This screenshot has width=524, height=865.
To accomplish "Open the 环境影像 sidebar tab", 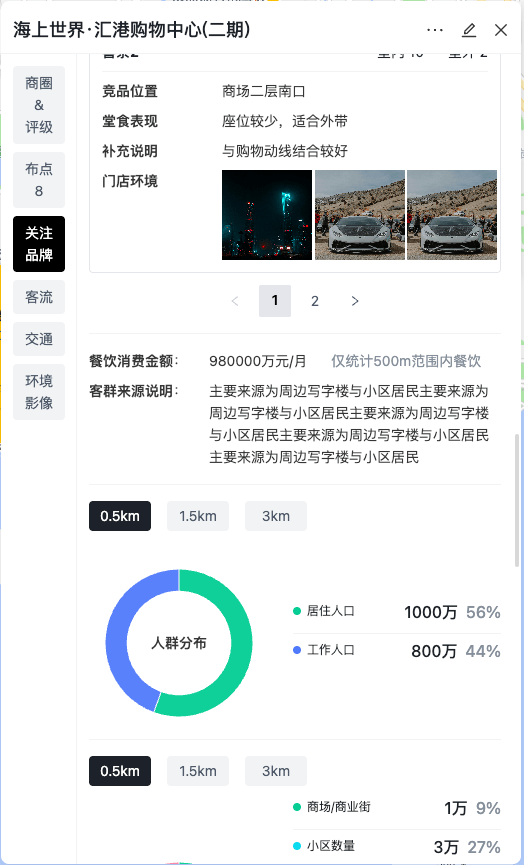I will click(39, 392).
